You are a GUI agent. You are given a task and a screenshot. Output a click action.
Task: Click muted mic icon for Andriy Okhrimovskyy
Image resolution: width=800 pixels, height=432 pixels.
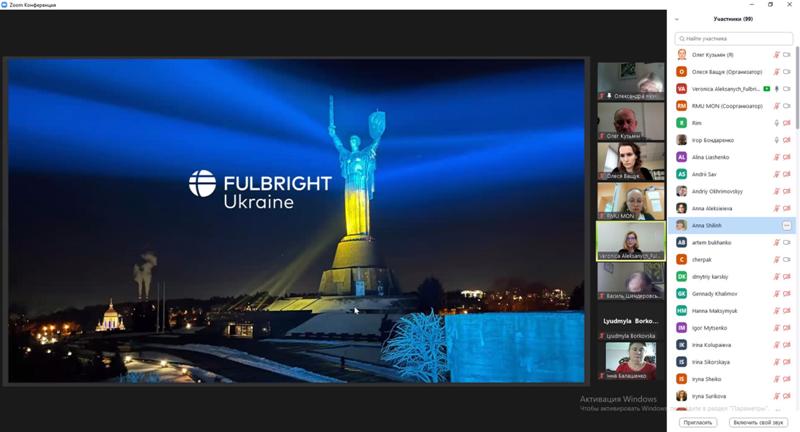coord(777,191)
